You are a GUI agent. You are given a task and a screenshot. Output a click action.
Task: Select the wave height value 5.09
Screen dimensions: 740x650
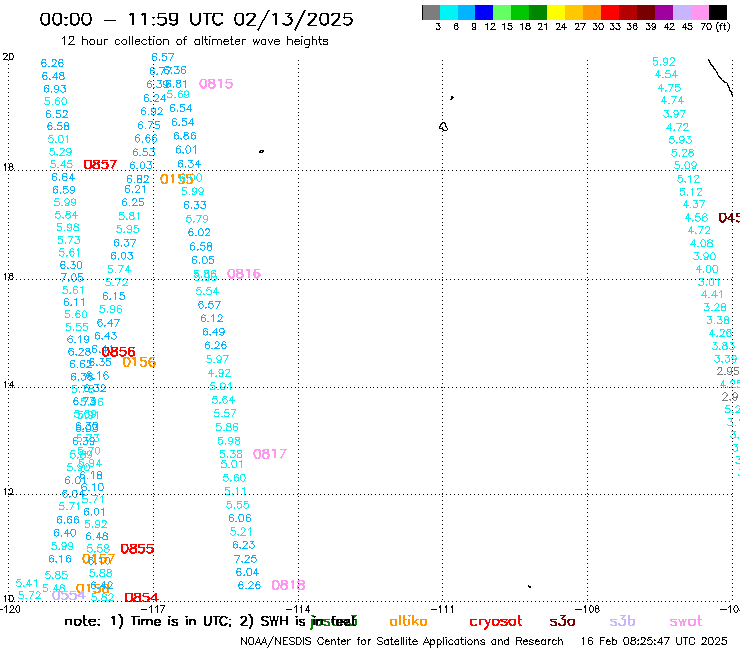686,165
